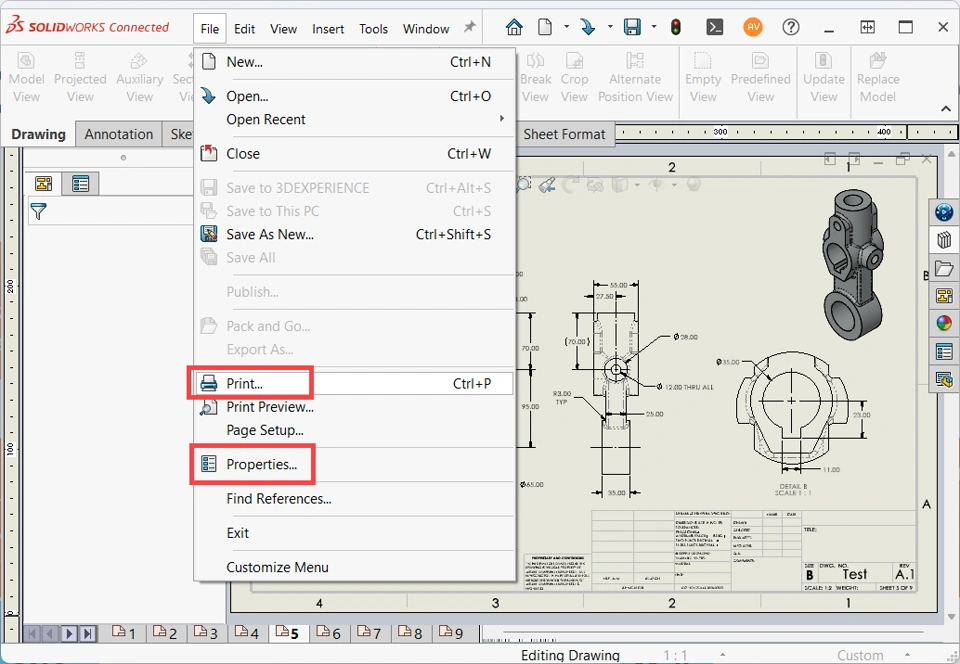Jump to last sheet with the navigation arrow

tap(88, 633)
